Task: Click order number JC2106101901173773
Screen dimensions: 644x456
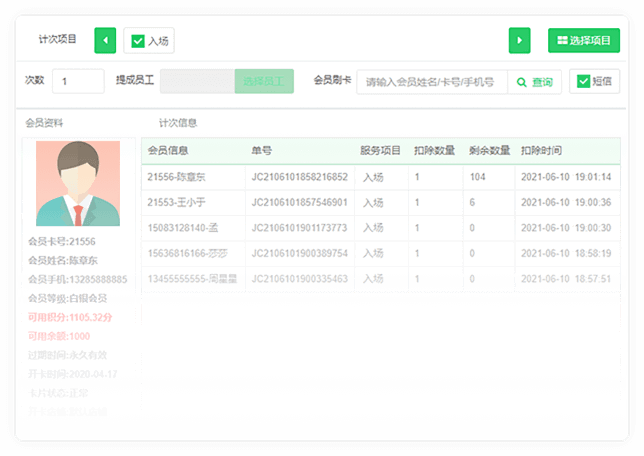Action: (x=299, y=228)
